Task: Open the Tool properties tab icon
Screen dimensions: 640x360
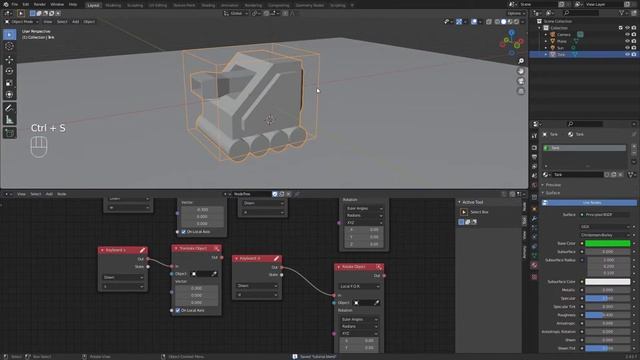Action: [534, 136]
